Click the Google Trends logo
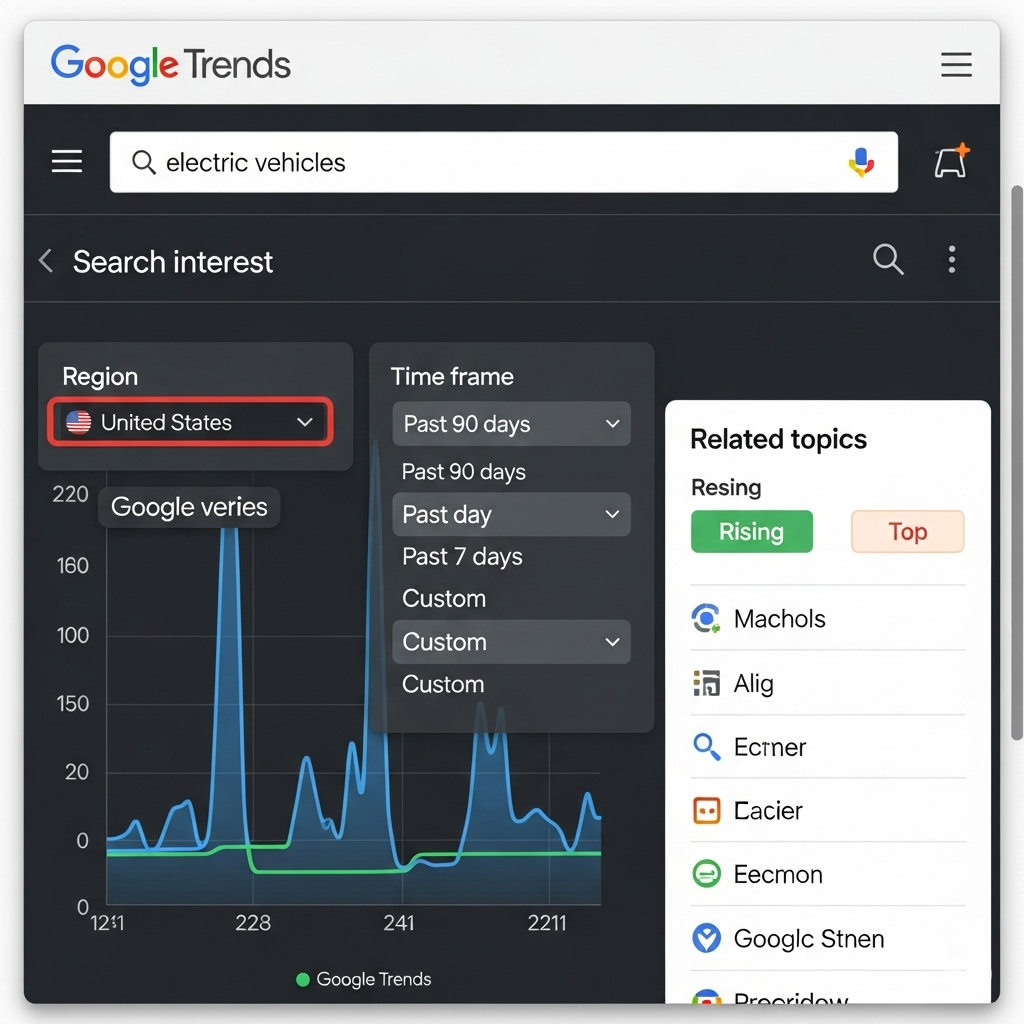Image resolution: width=1024 pixels, height=1024 pixels. click(x=170, y=64)
